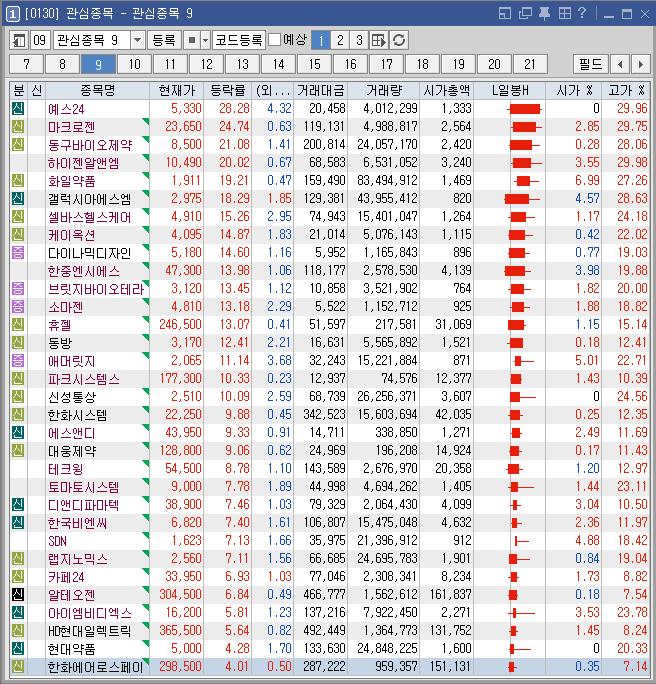Select the 한화에어로스페이 row
Viewport: 656px width, 684px height.
point(330,667)
